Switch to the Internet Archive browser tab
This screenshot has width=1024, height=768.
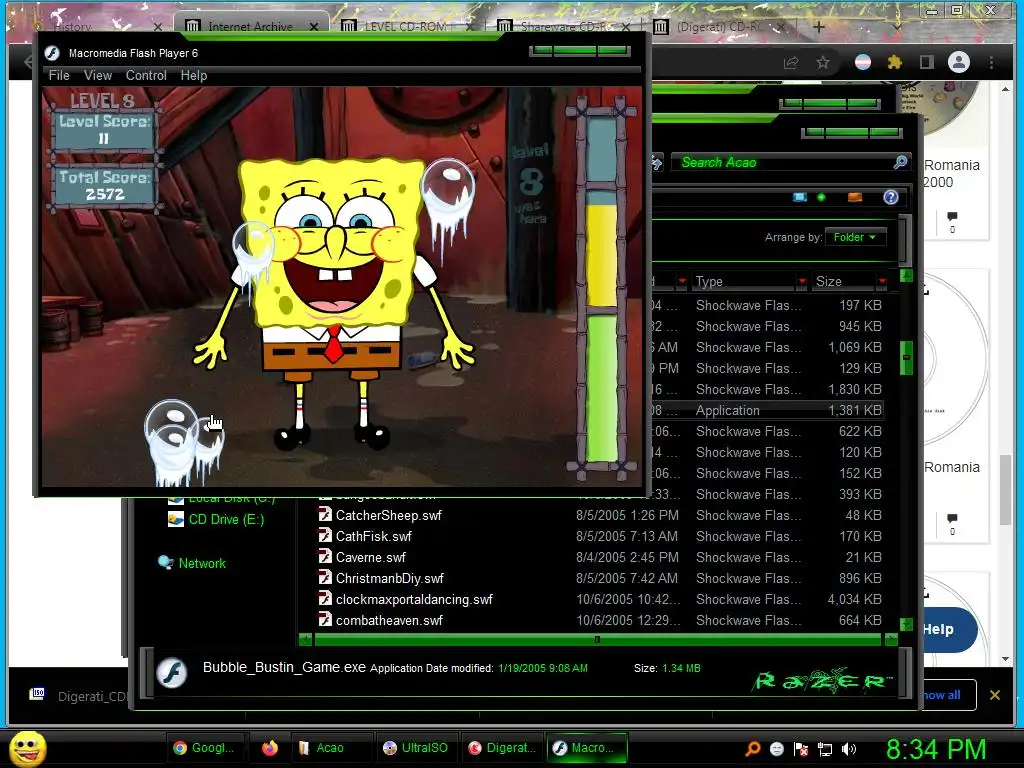tap(250, 26)
